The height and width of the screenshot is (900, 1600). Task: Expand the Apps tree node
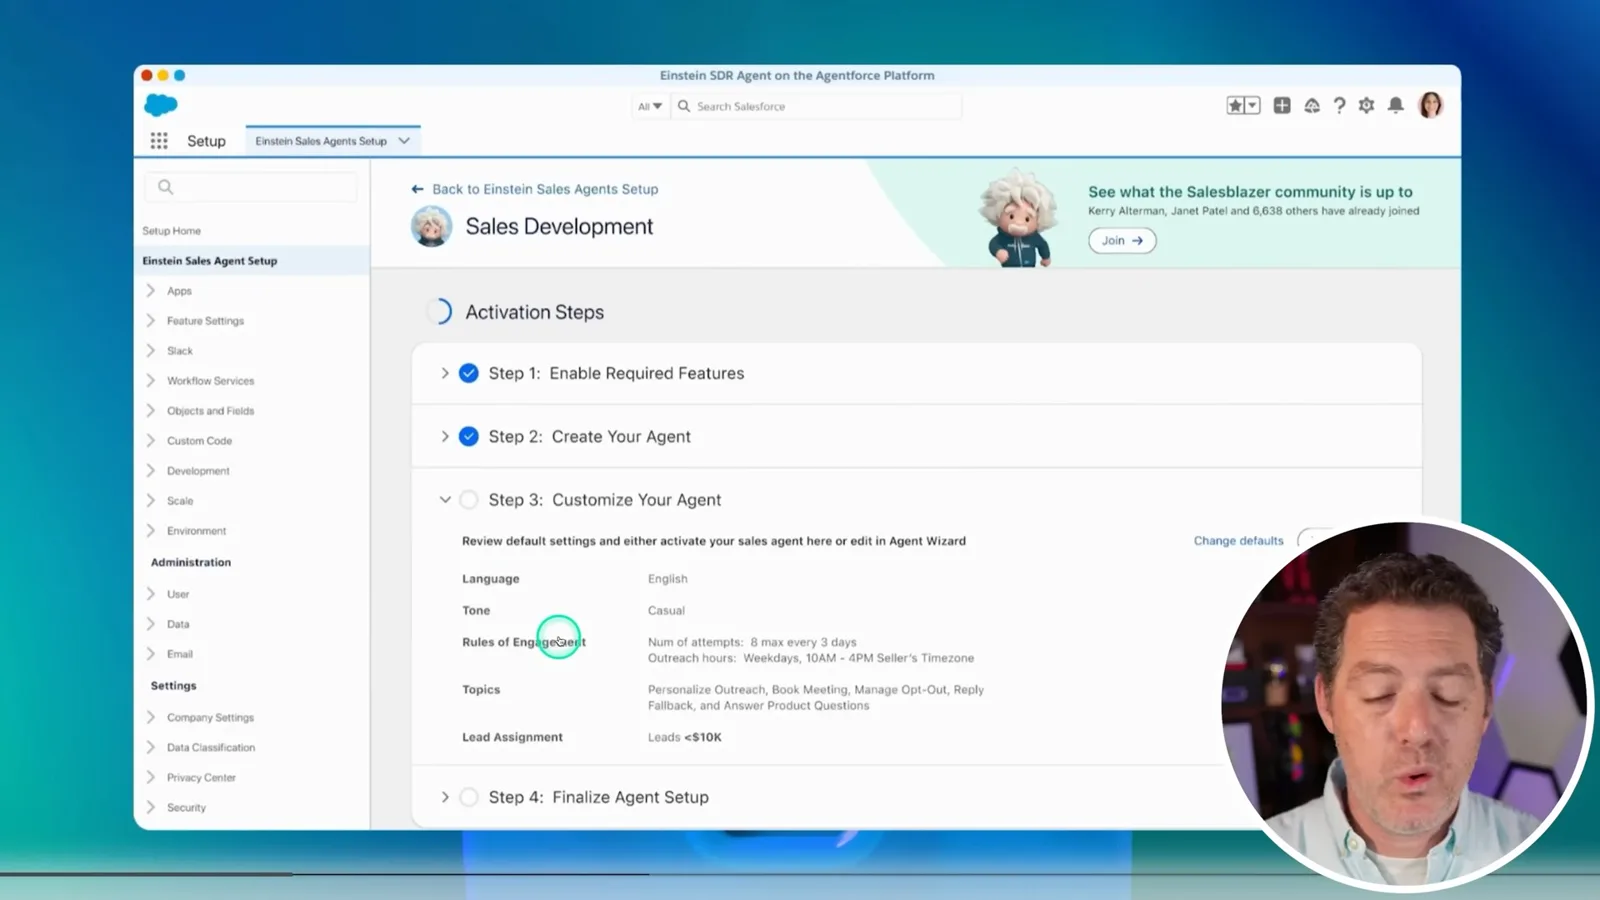(x=151, y=291)
